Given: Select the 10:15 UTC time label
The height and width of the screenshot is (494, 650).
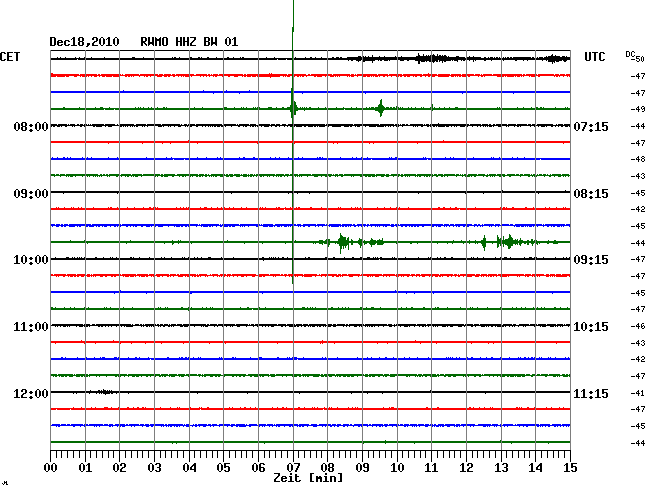Looking at the screenshot, I should [591, 327].
